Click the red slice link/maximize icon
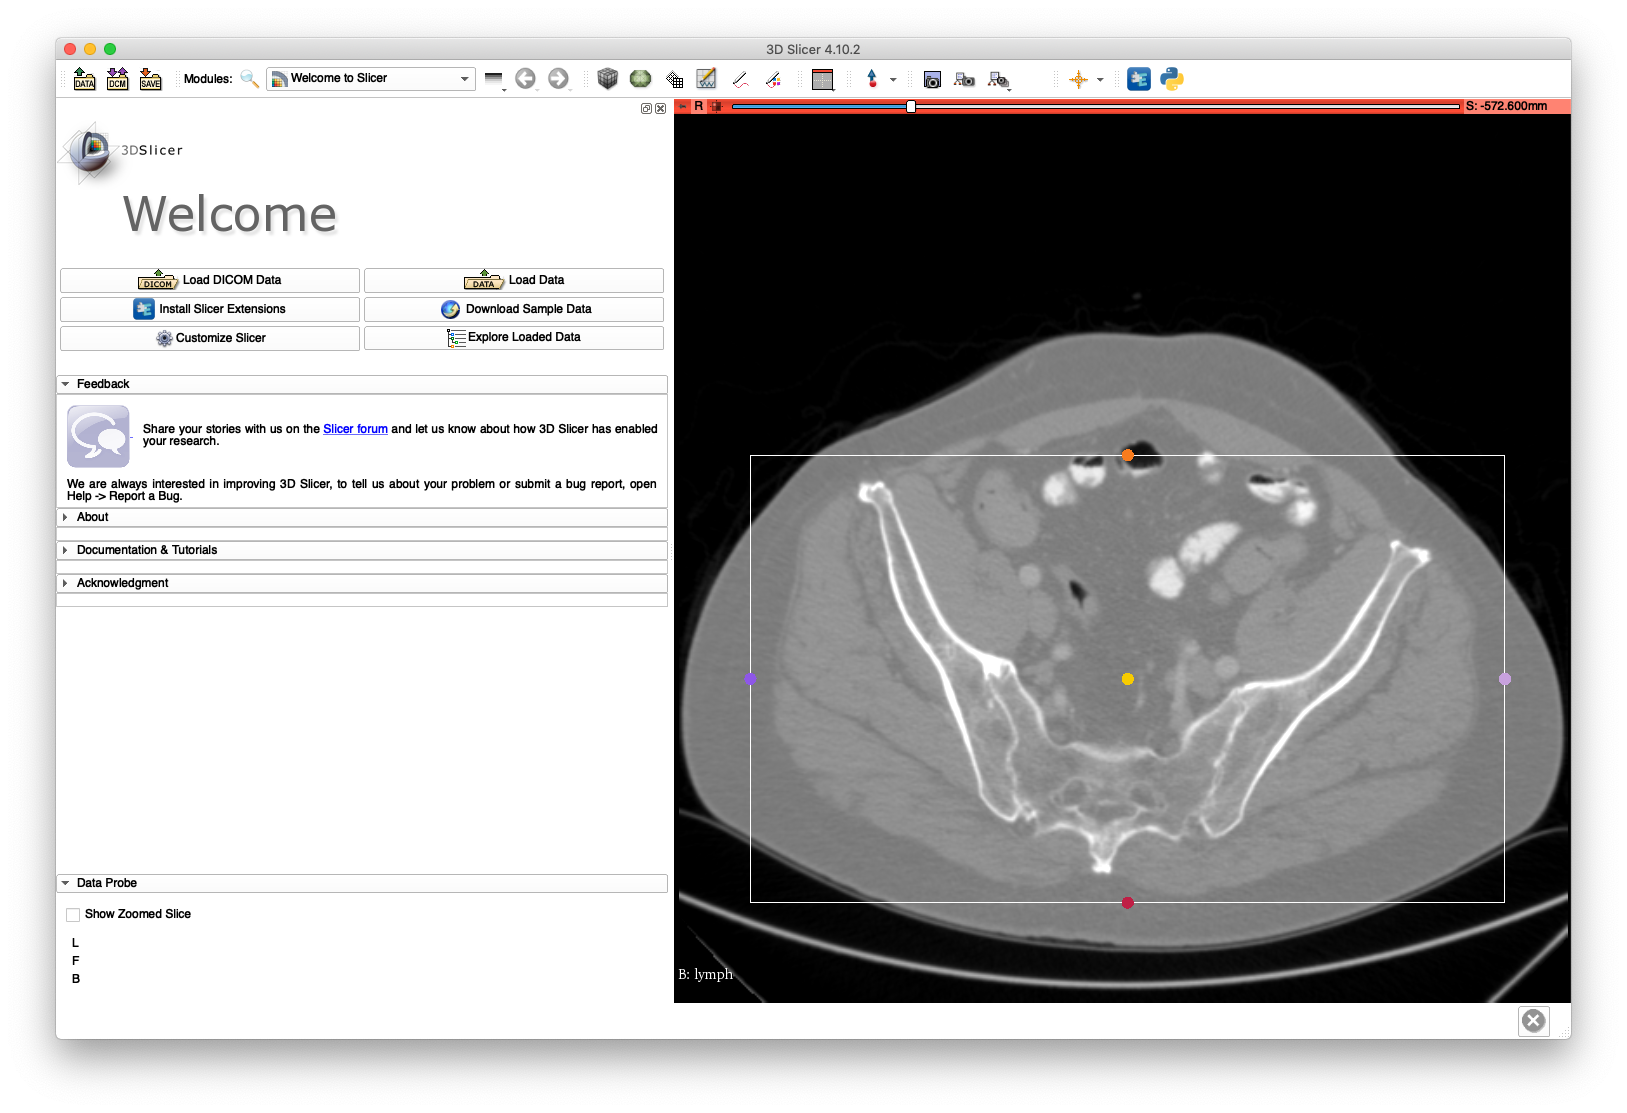 716,106
